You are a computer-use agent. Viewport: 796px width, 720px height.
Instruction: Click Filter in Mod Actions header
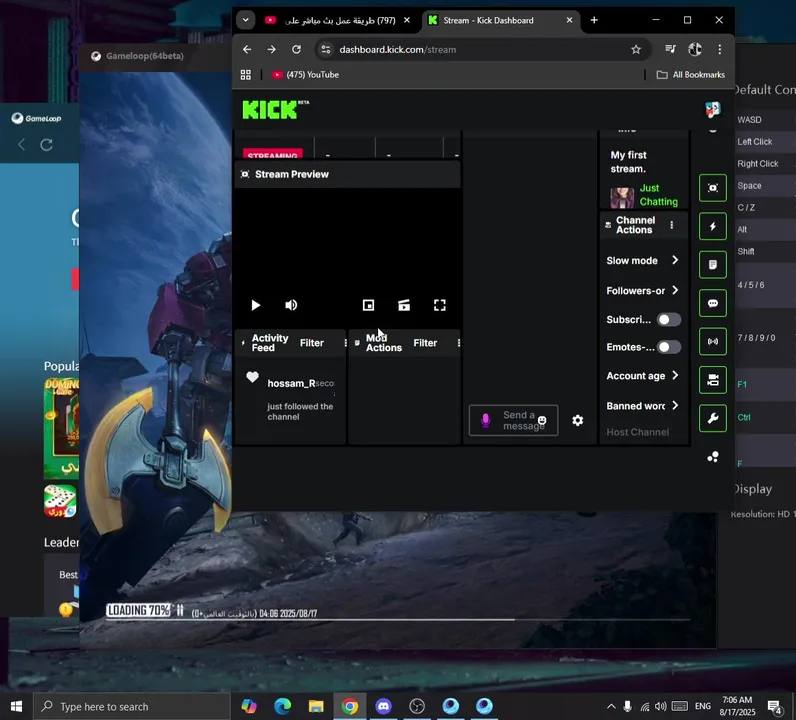(425, 343)
